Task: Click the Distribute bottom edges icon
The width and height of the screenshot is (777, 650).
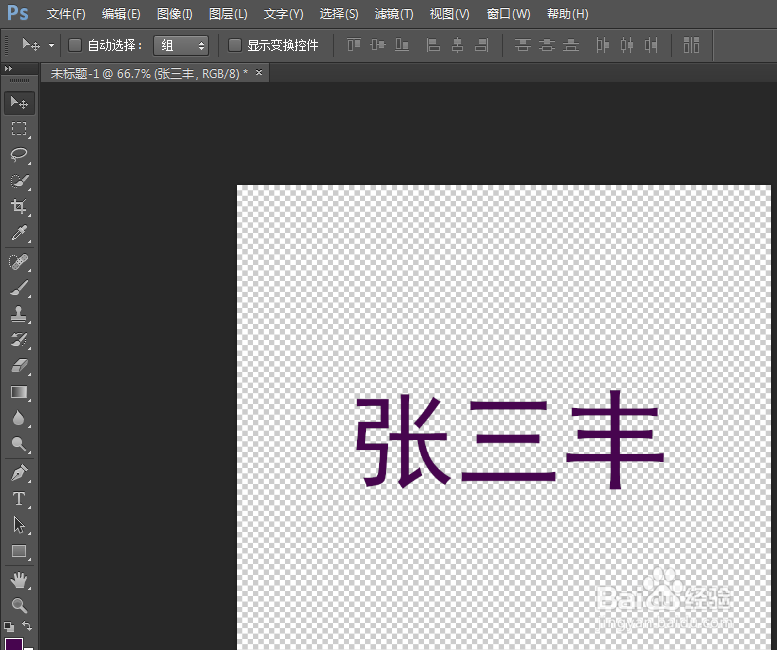Action: pyautogui.click(x=571, y=45)
